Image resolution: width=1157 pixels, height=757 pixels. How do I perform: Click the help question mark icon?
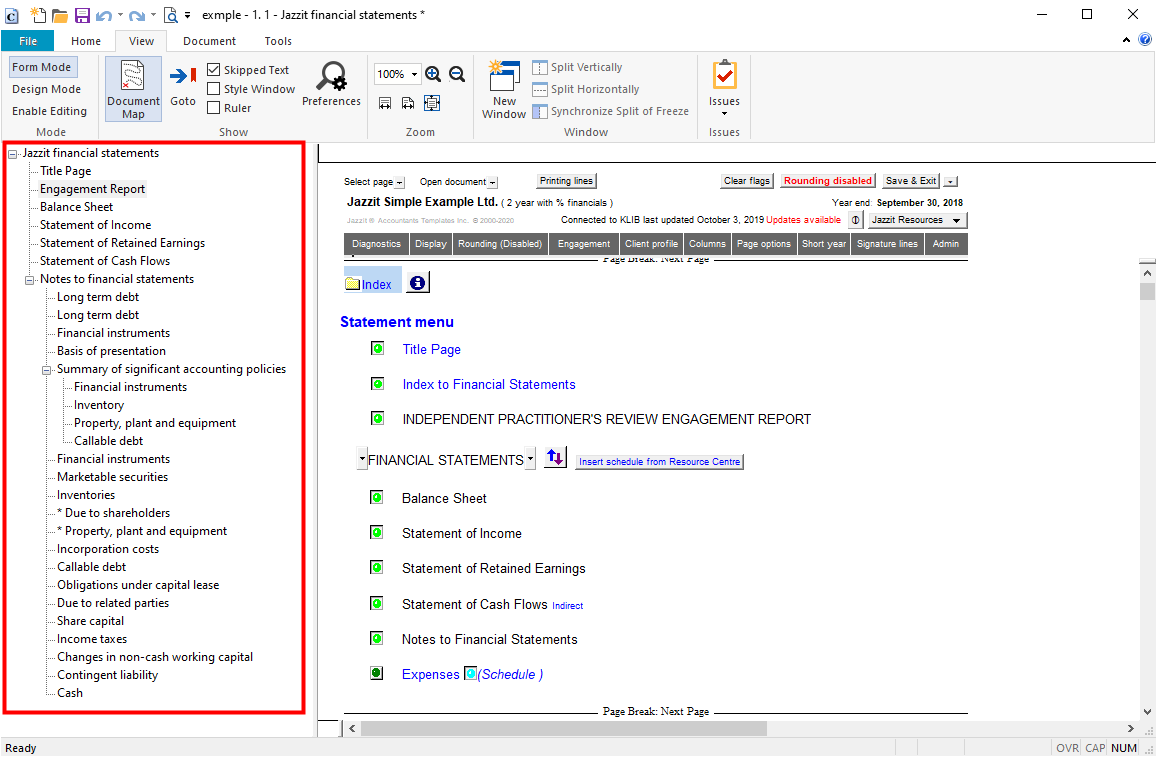[1145, 39]
